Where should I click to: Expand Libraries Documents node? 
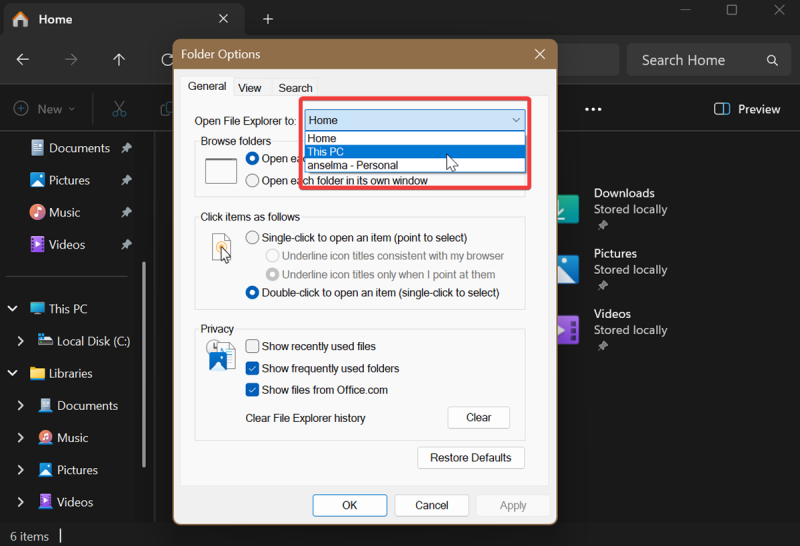pos(20,406)
